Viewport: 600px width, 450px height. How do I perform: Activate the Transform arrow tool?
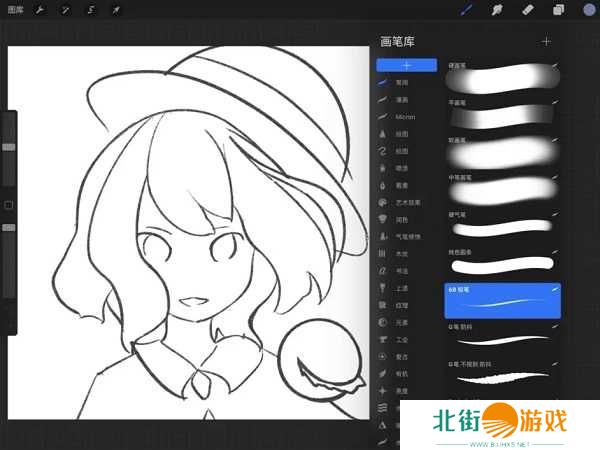[116, 9]
